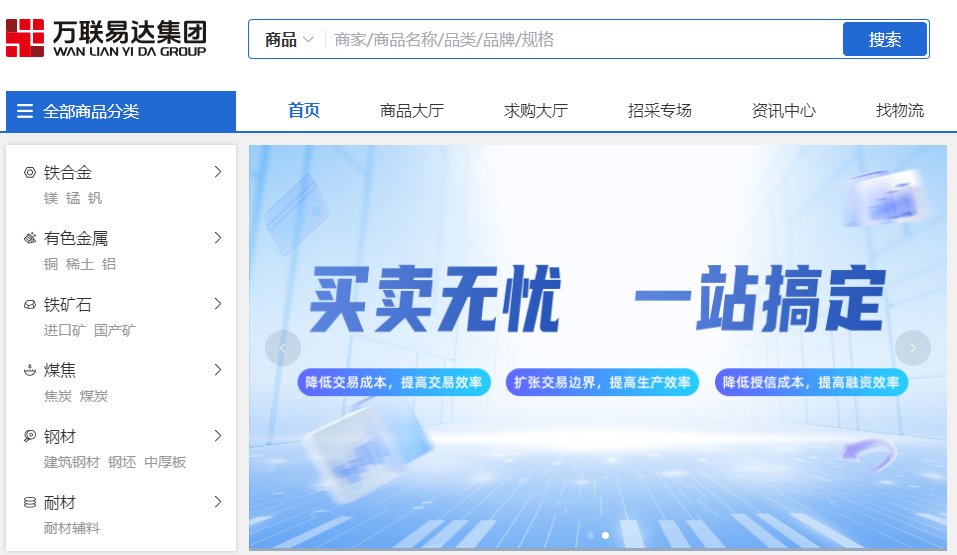This screenshot has width=957, height=555.
Task: Select the 镁 subcategory
Action: [x=51, y=198]
